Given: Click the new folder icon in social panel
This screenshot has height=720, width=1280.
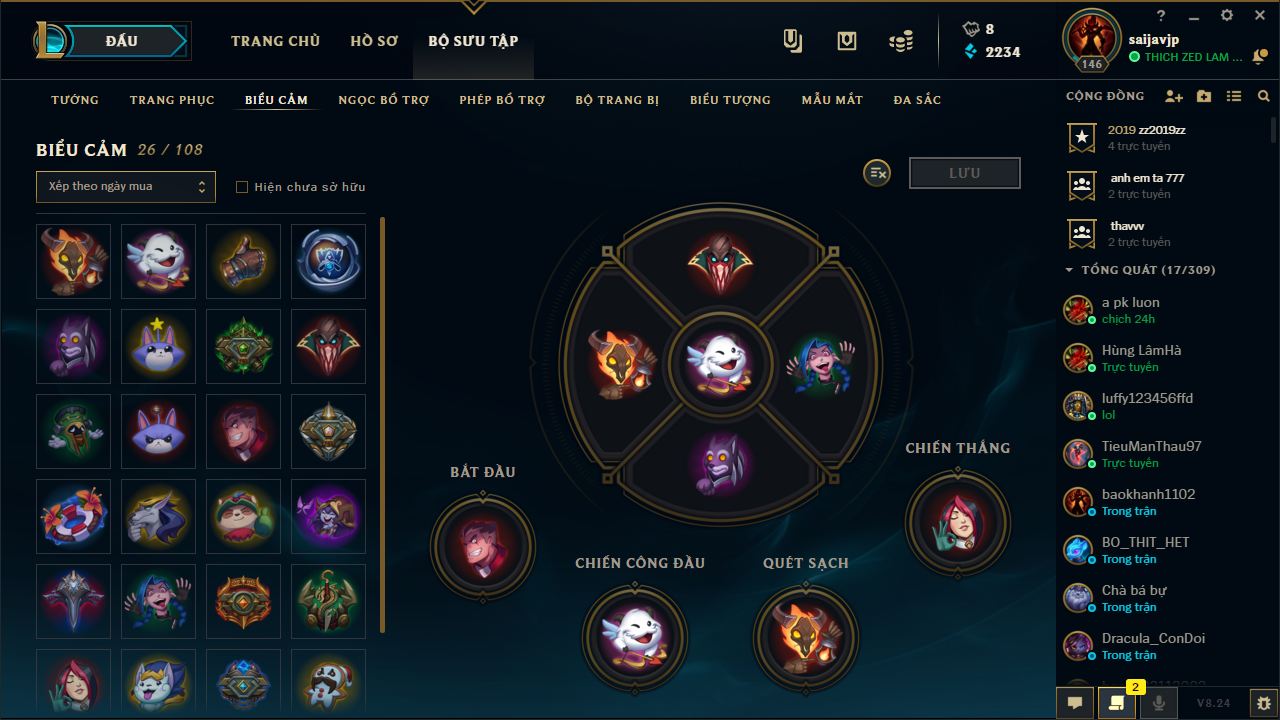Looking at the screenshot, I should 1204,96.
